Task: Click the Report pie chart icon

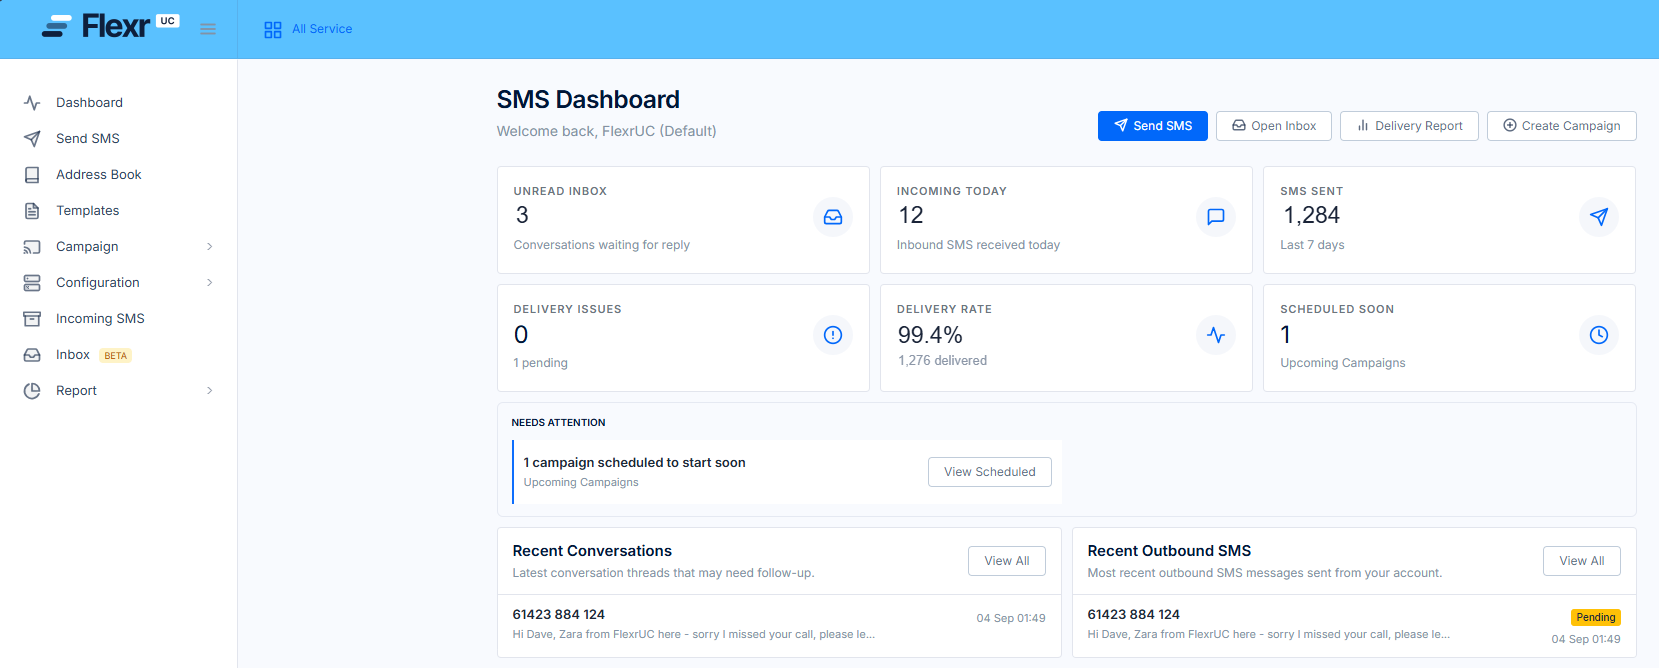Action: coord(32,391)
